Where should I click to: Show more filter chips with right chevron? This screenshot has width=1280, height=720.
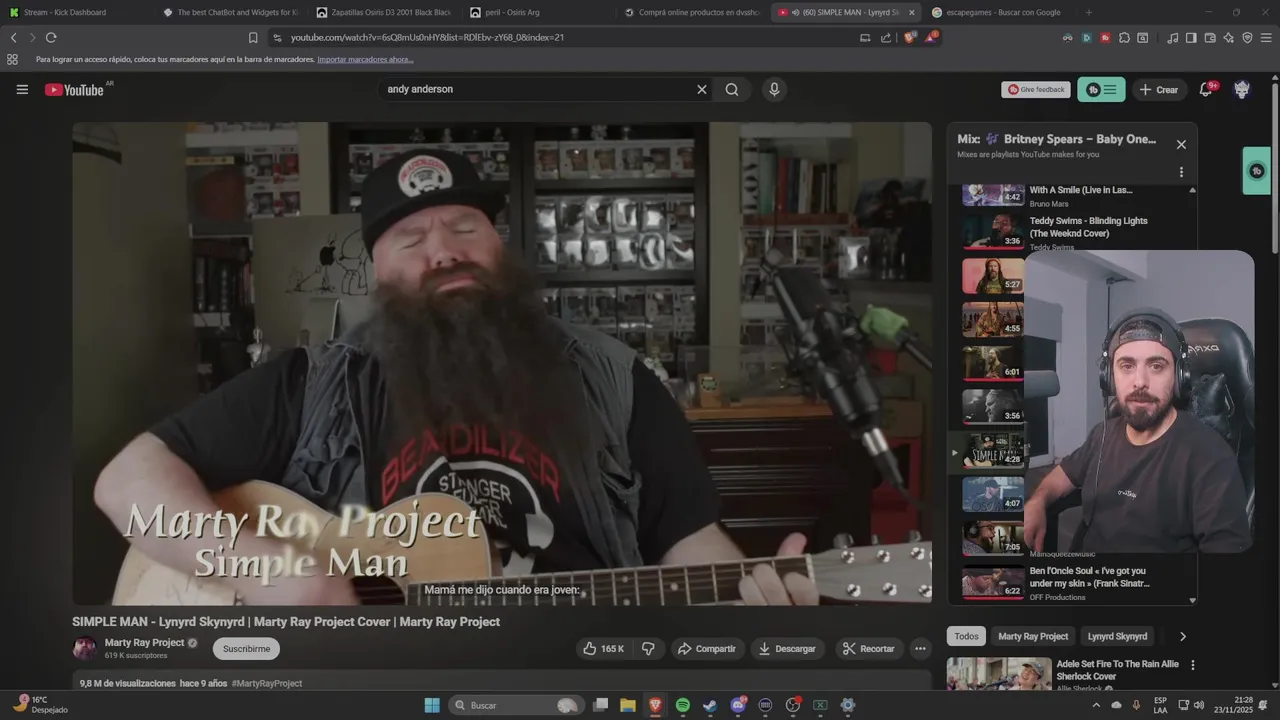pos(1183,636)
